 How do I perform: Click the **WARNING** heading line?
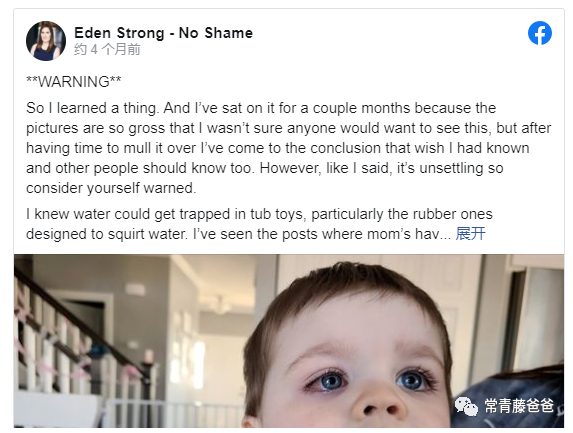(73, 81)
